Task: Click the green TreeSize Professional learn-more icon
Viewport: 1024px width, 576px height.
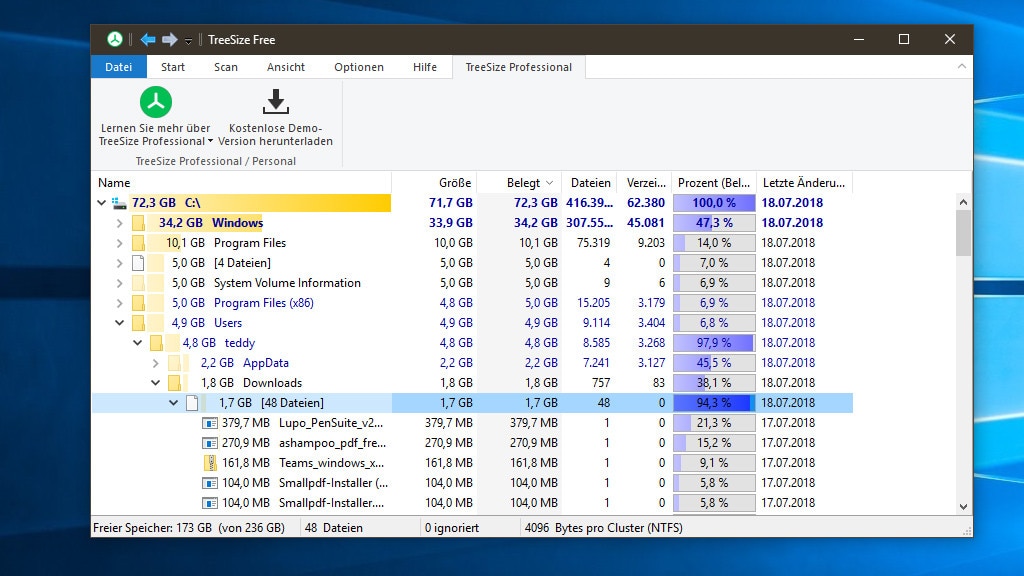Action: [x=155, y=102]
